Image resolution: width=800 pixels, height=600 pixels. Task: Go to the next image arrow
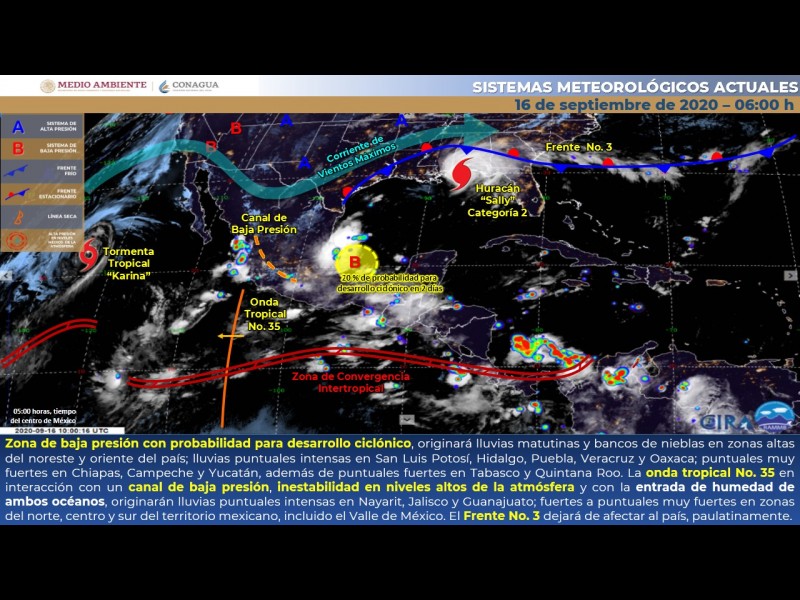tap(790, 275)
